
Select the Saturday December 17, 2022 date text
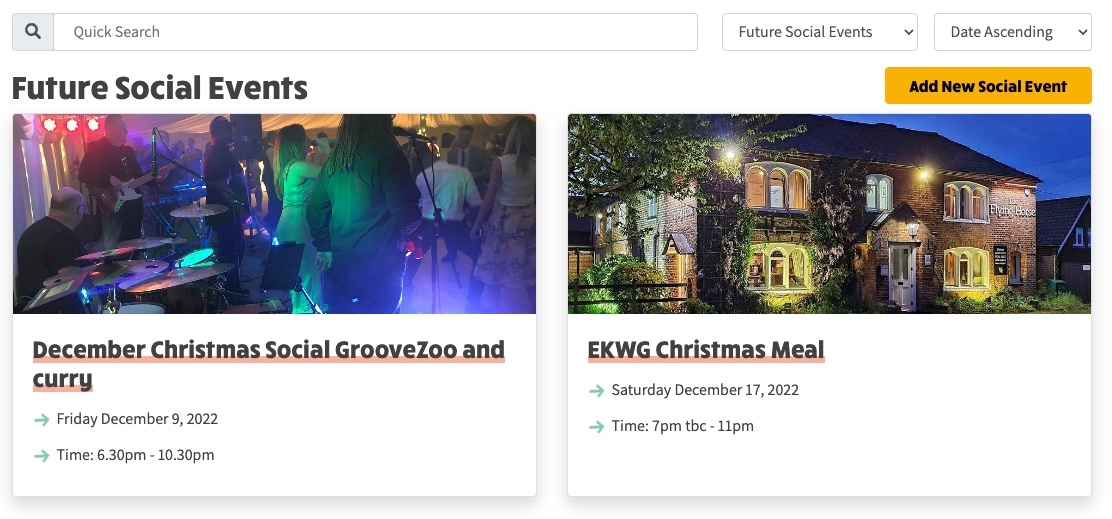(x=705, y=390)
